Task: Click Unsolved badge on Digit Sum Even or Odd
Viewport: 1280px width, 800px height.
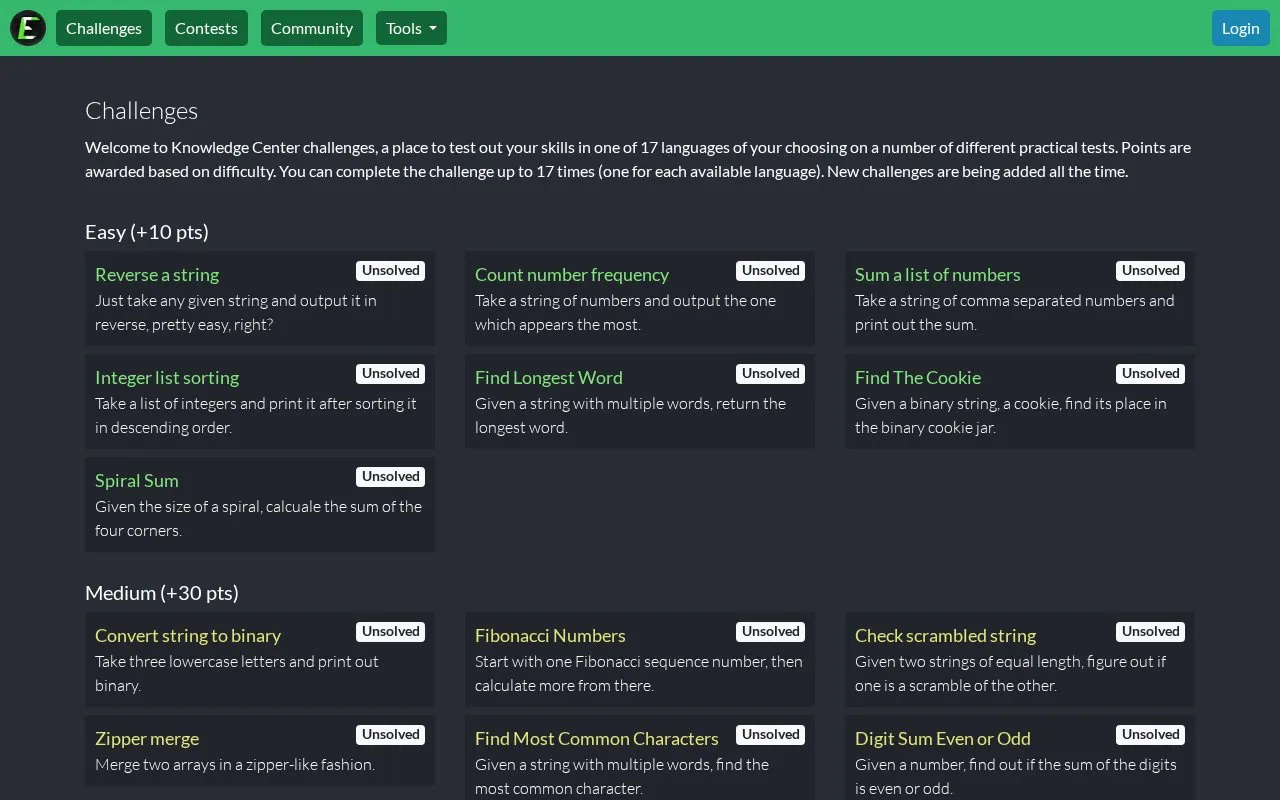Action: coord(1151,735)
